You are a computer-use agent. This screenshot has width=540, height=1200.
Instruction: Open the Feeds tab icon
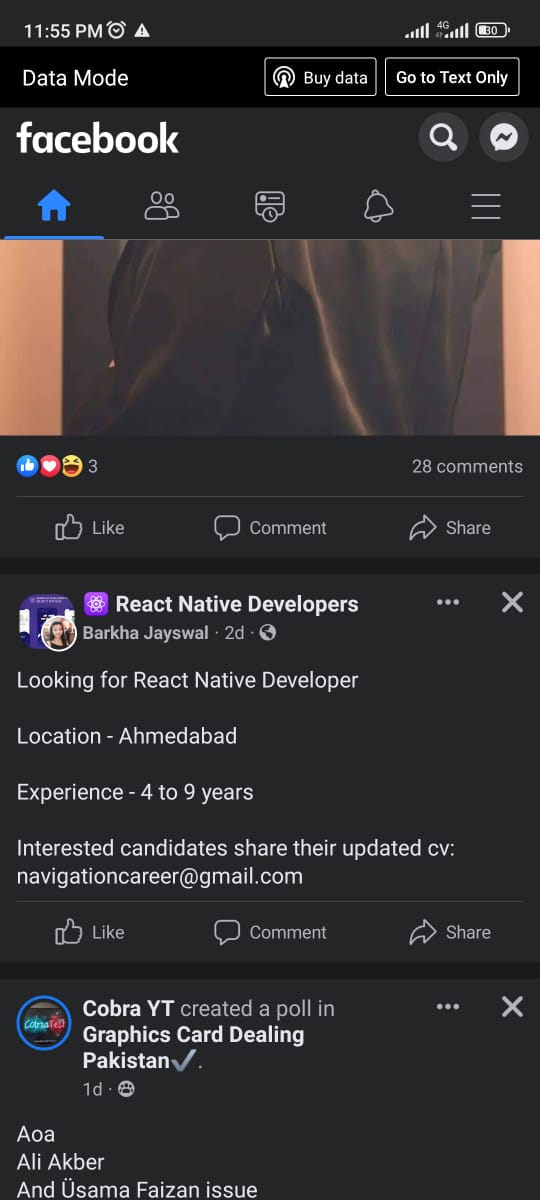(x=270, y=206)
